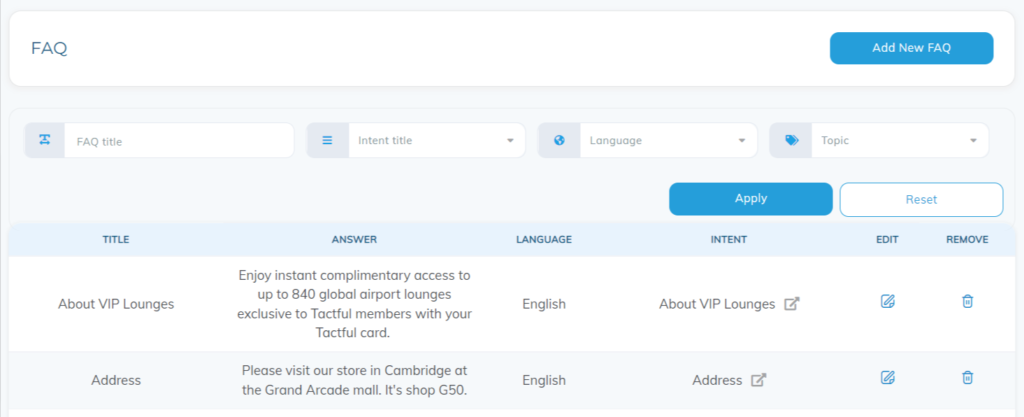
Task: Click the TITLE column header
Action: [116, 239]
